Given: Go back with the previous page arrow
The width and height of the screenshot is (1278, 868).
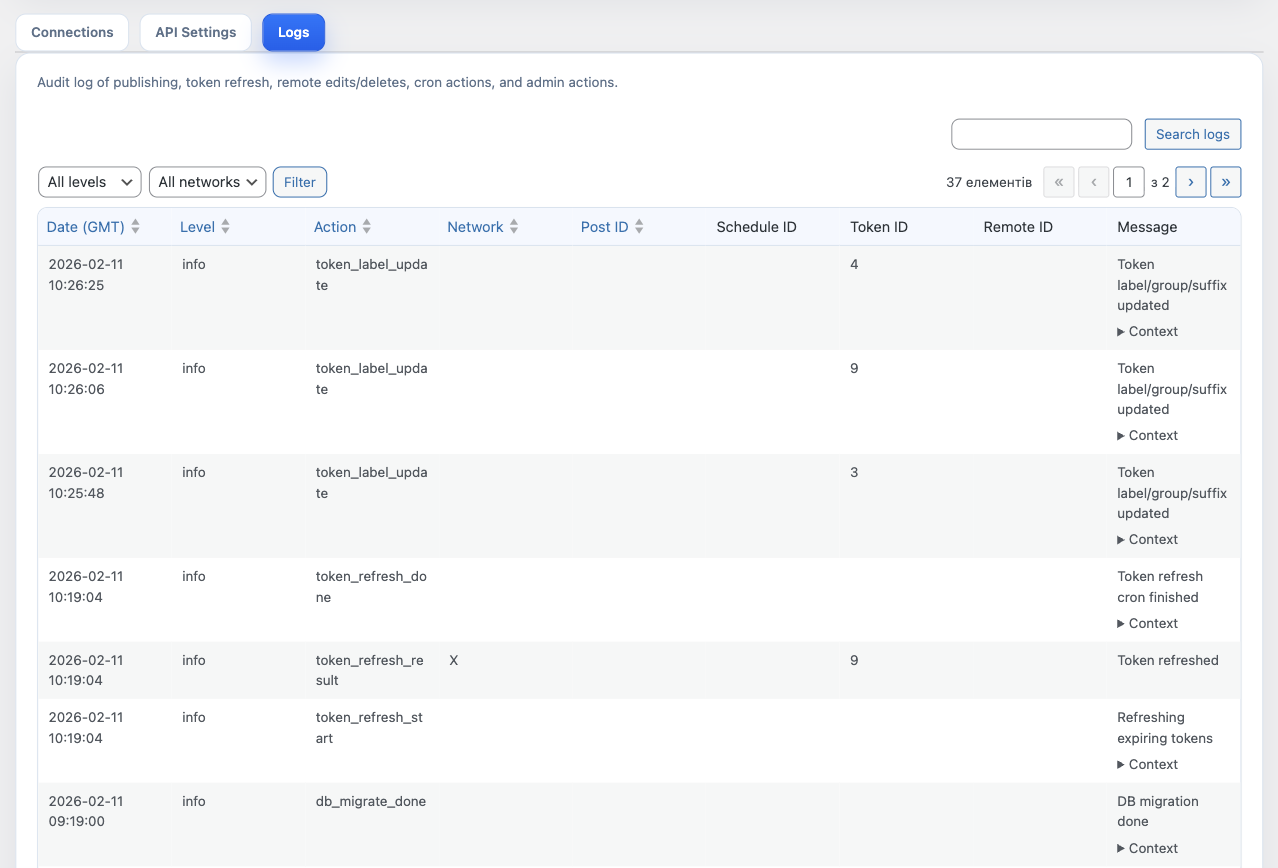Looking at the screenshot, I should 1093,181.
